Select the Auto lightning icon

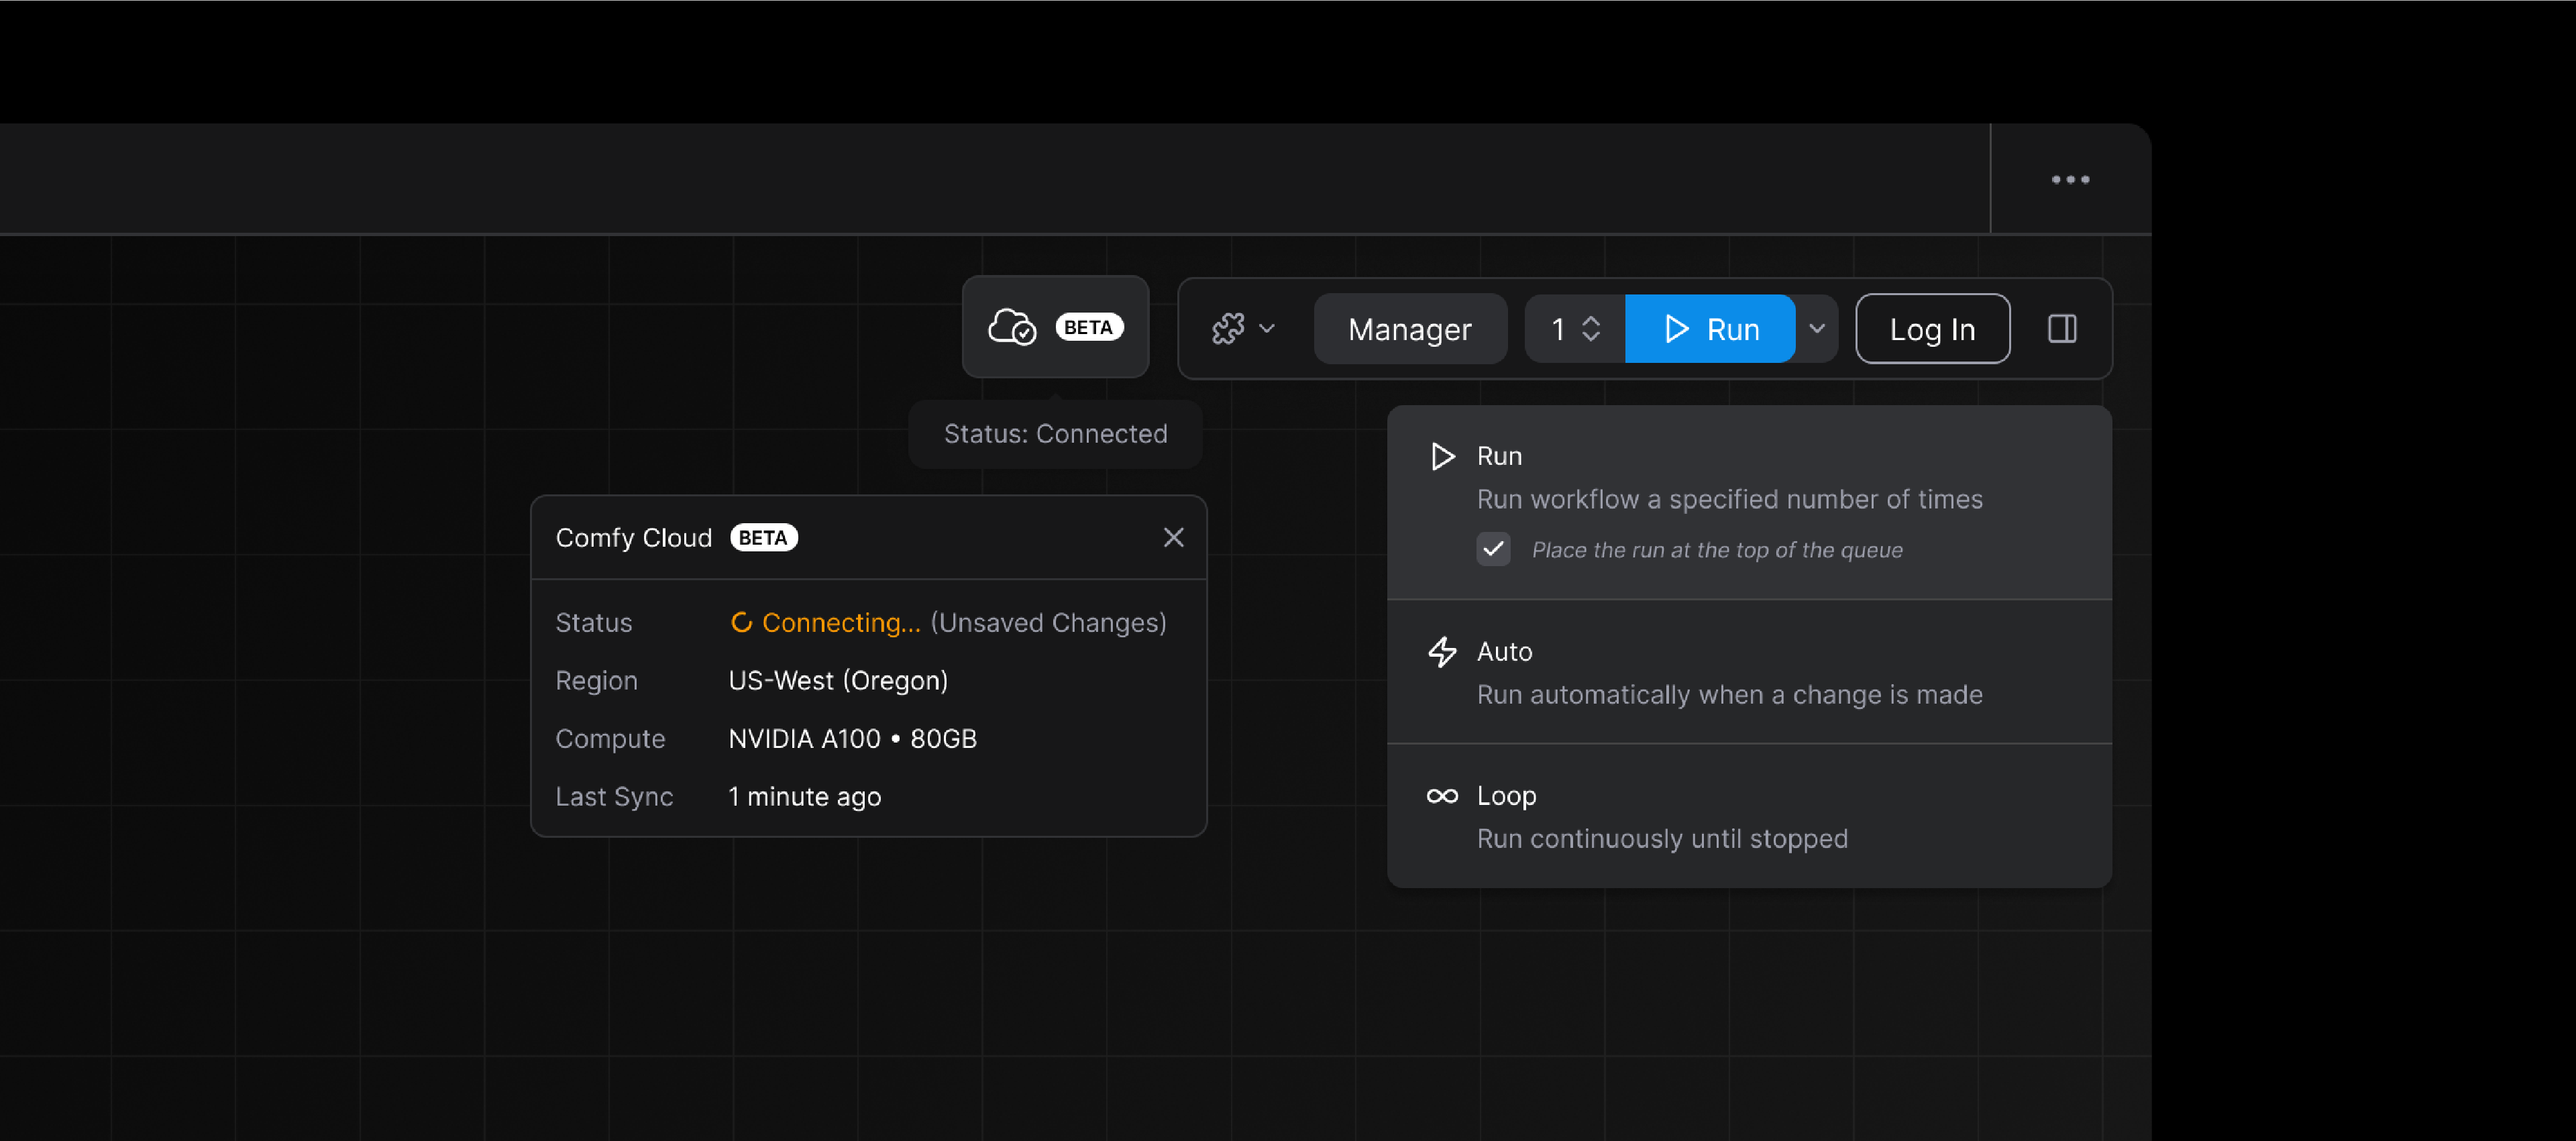pyautogui.click(x=1443, y=651)
